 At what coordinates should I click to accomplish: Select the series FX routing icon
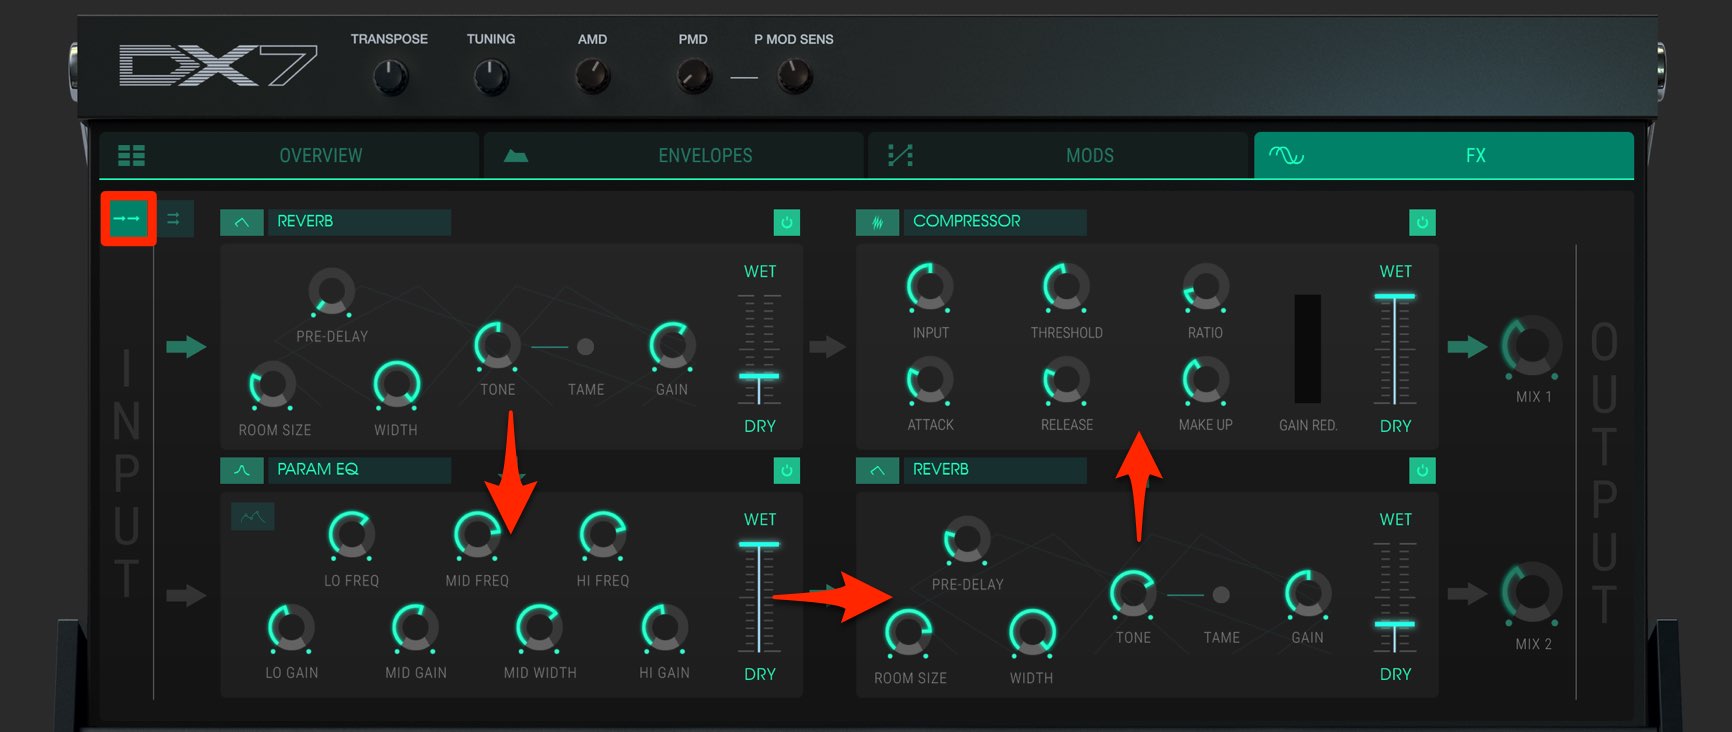pyautogui.click(x=128, y=219)
